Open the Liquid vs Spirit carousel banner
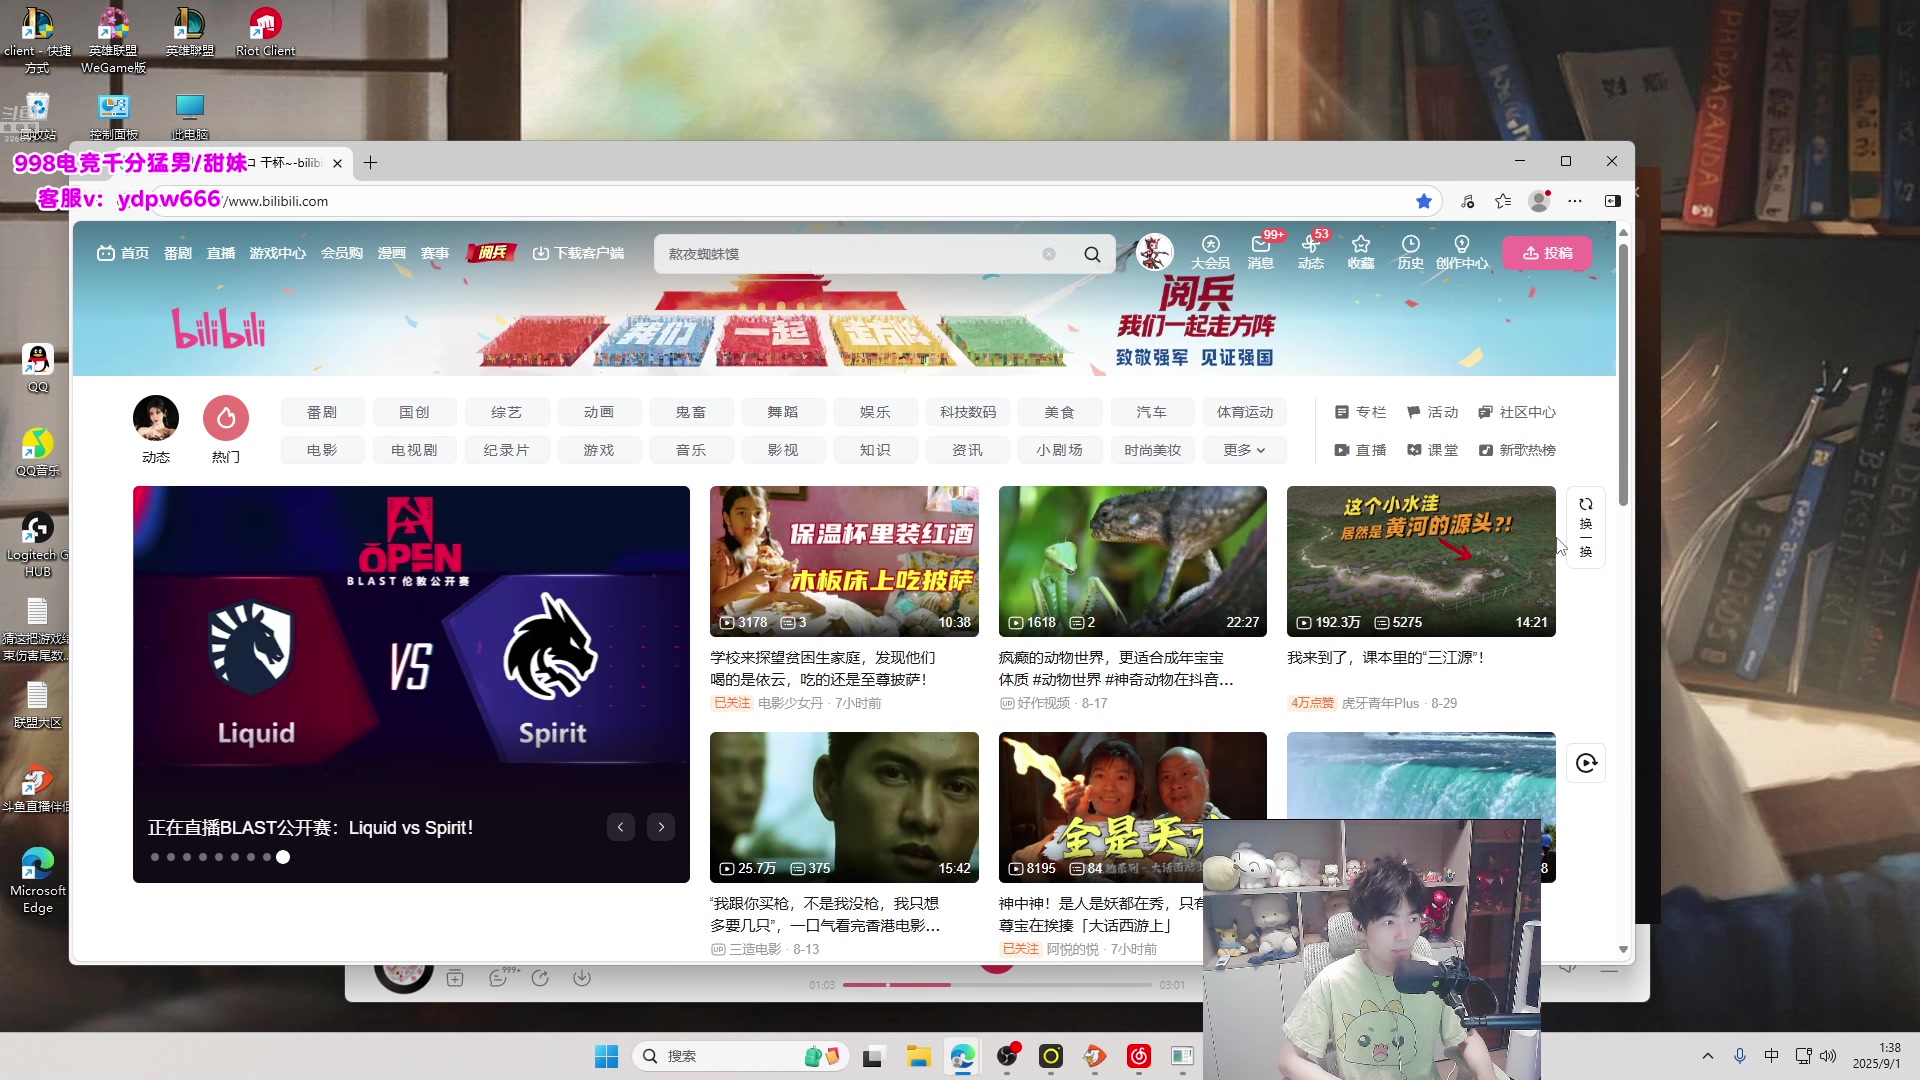1920x1080 pixels. [411, 684]
